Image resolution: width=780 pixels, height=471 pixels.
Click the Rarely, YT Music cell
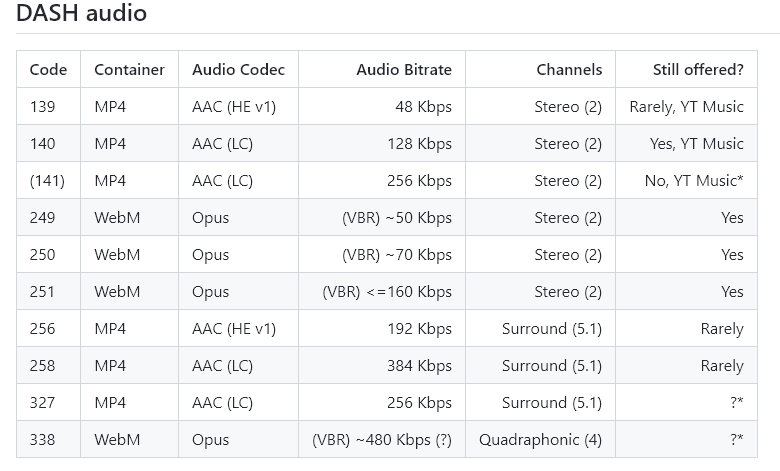(686, 107)
